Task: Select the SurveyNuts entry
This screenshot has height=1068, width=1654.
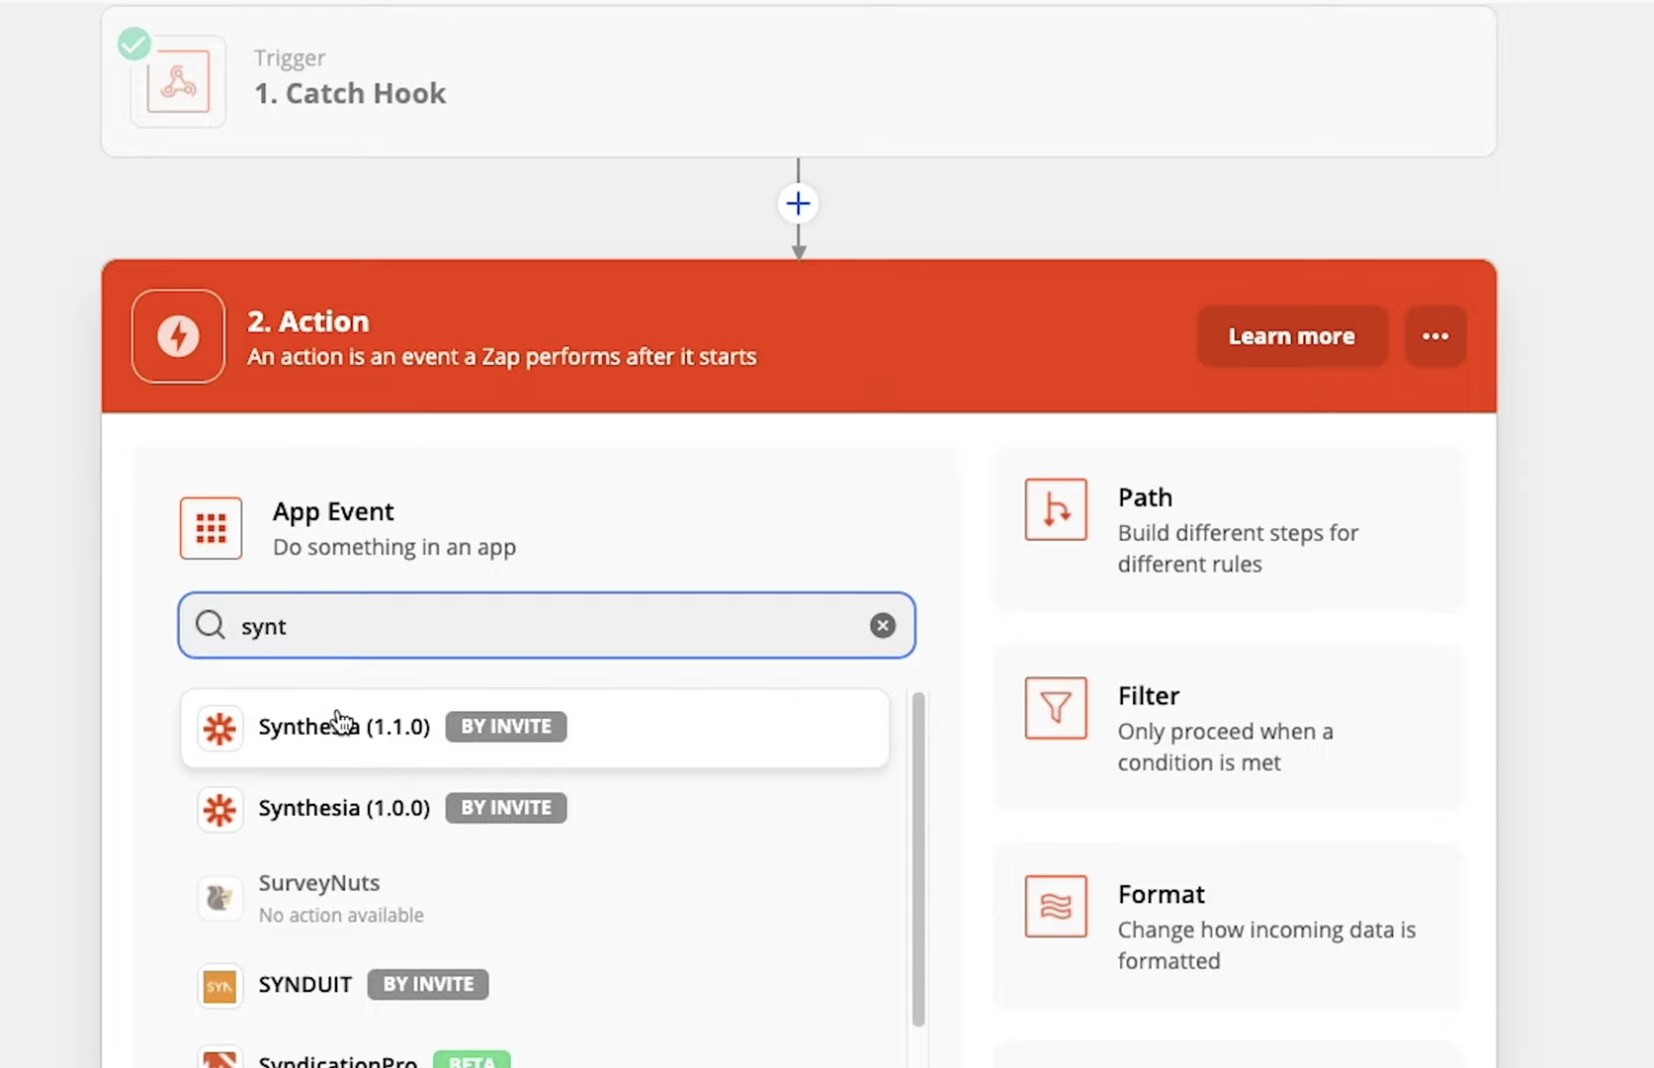Action: (x=534, y=897)
